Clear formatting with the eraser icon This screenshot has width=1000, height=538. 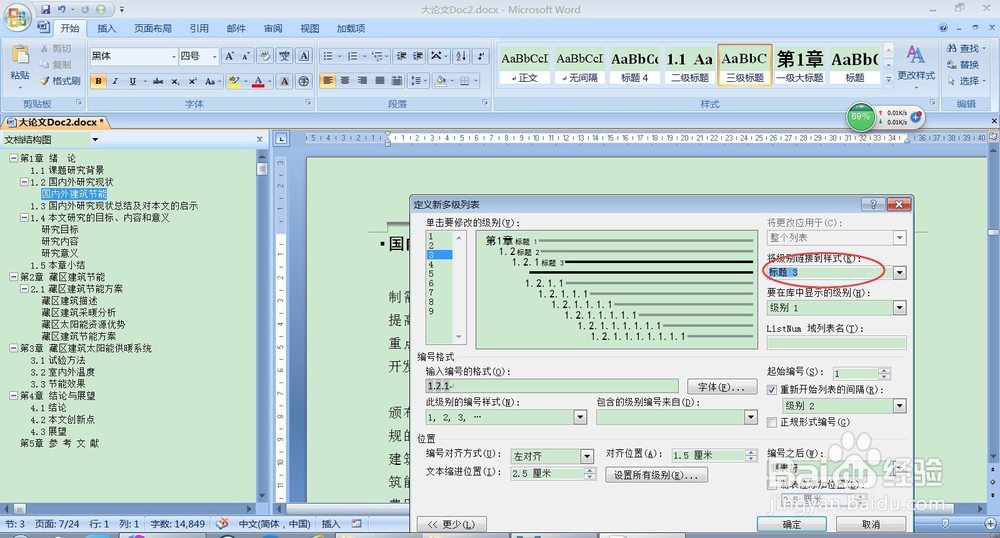click(265, 56)
